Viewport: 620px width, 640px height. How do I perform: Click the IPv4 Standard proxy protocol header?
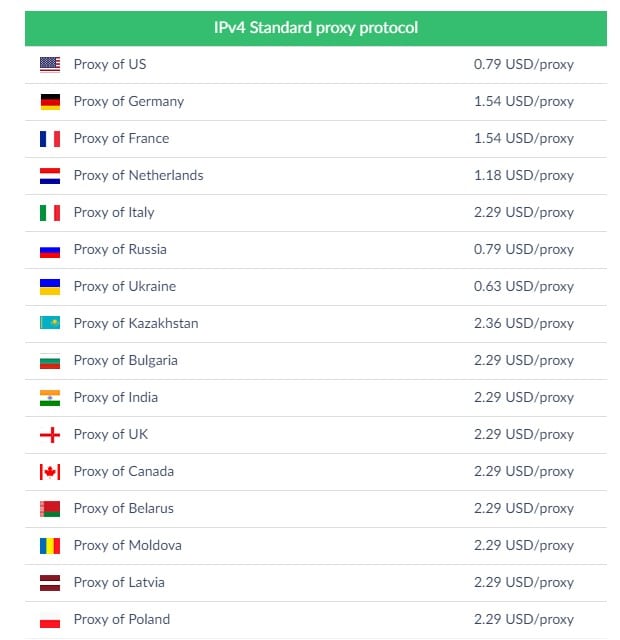316,28
